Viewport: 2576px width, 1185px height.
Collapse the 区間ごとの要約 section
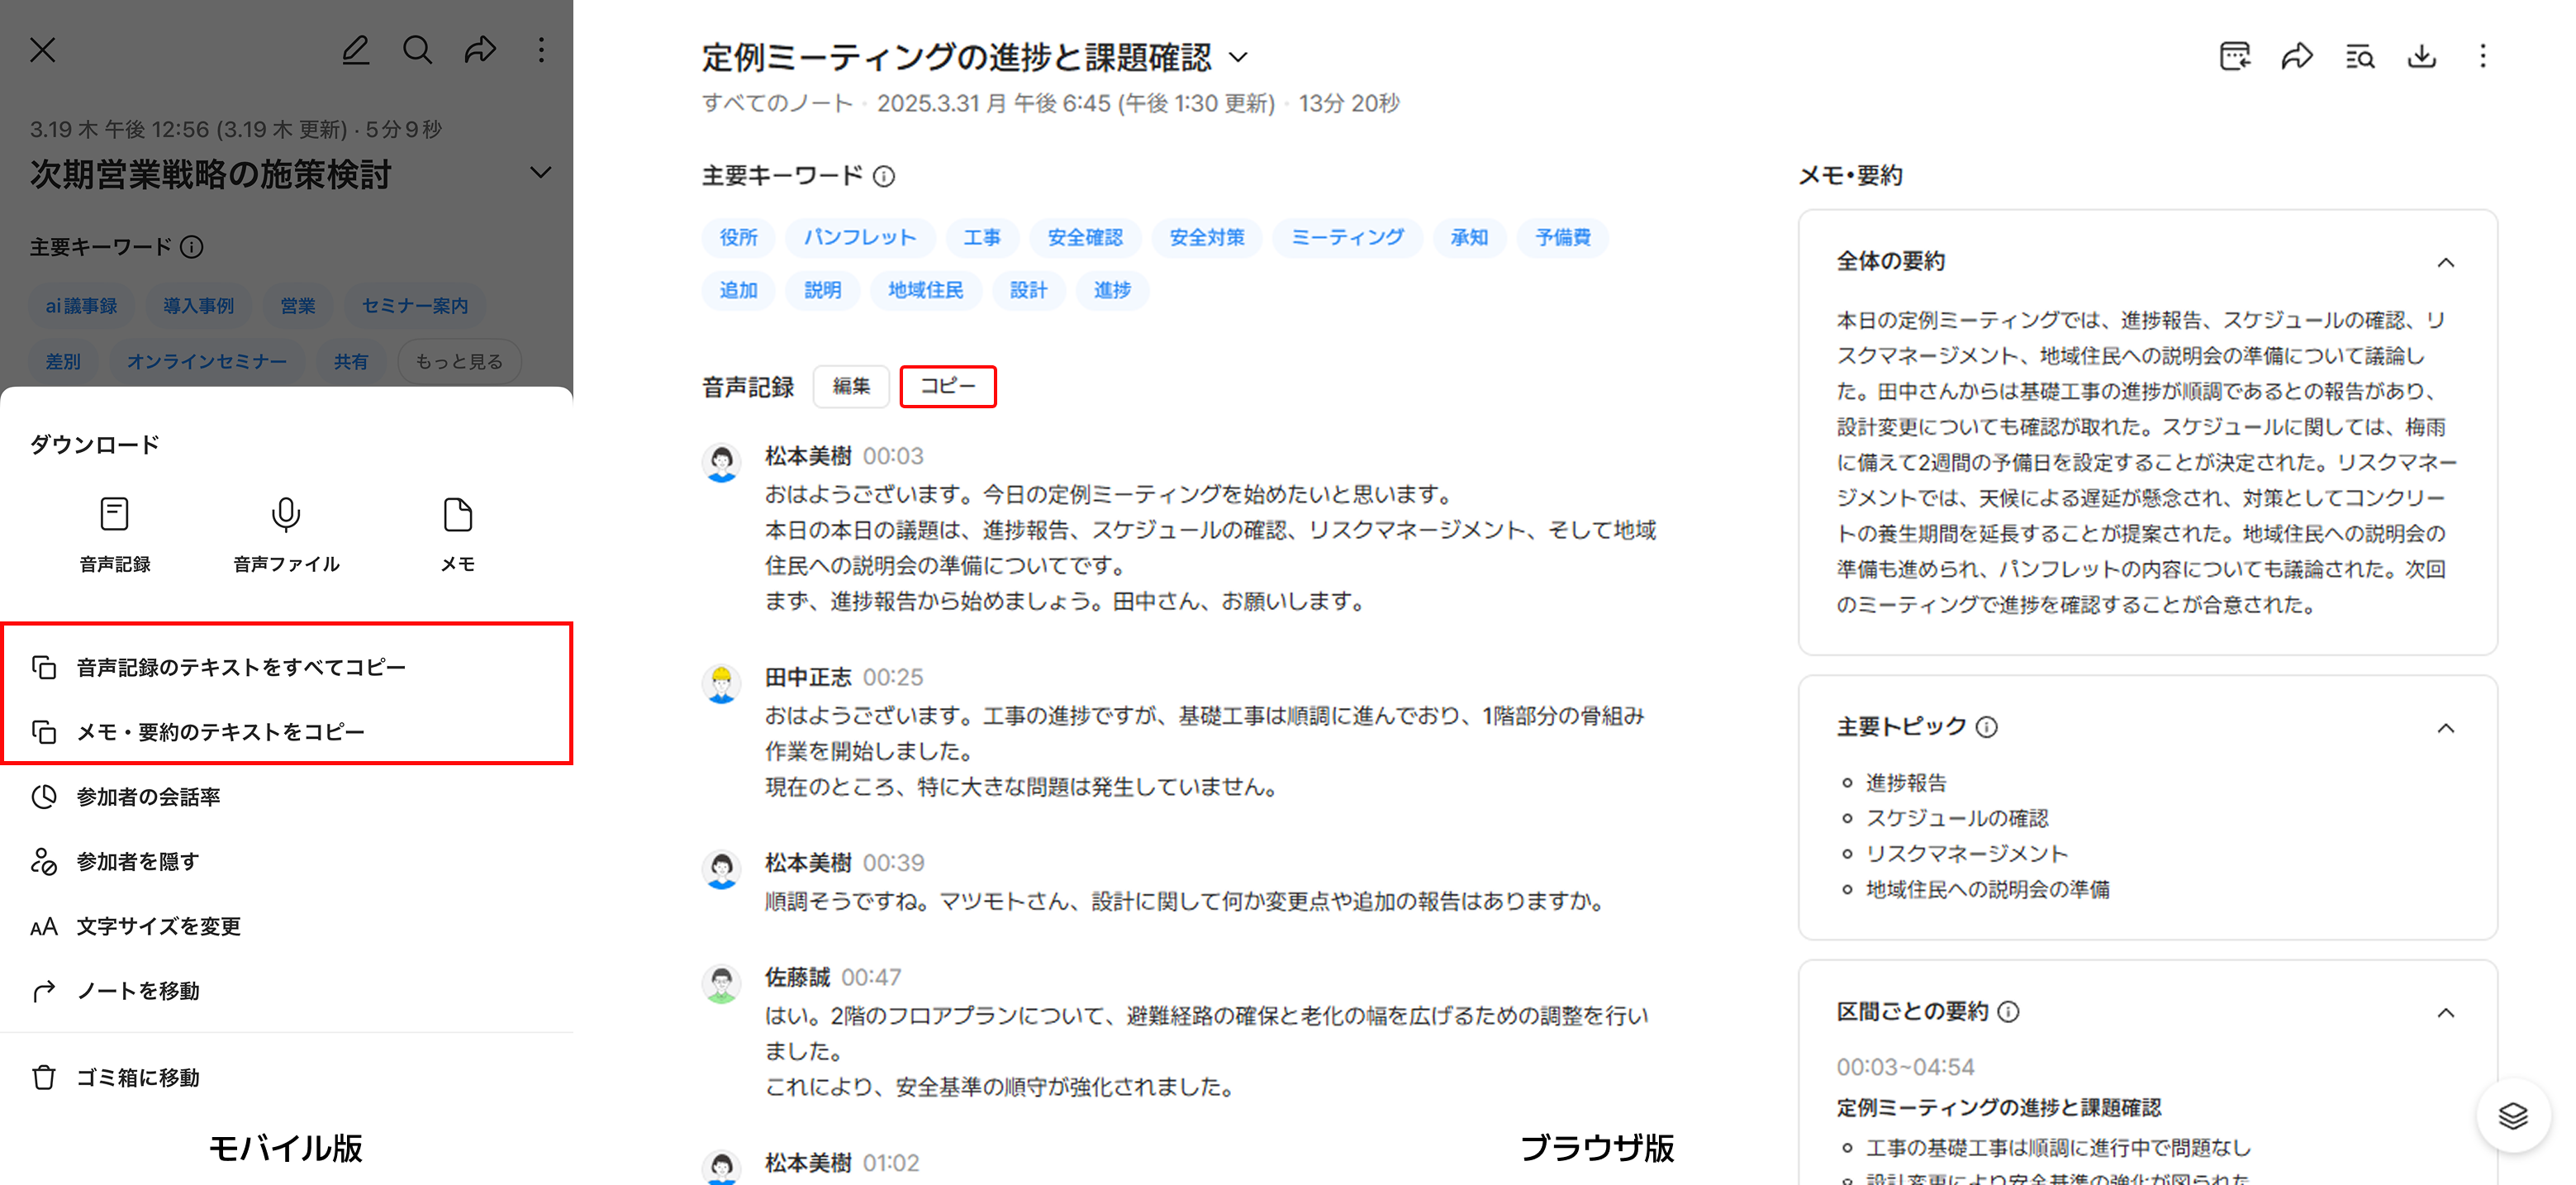point(2446,1012)
